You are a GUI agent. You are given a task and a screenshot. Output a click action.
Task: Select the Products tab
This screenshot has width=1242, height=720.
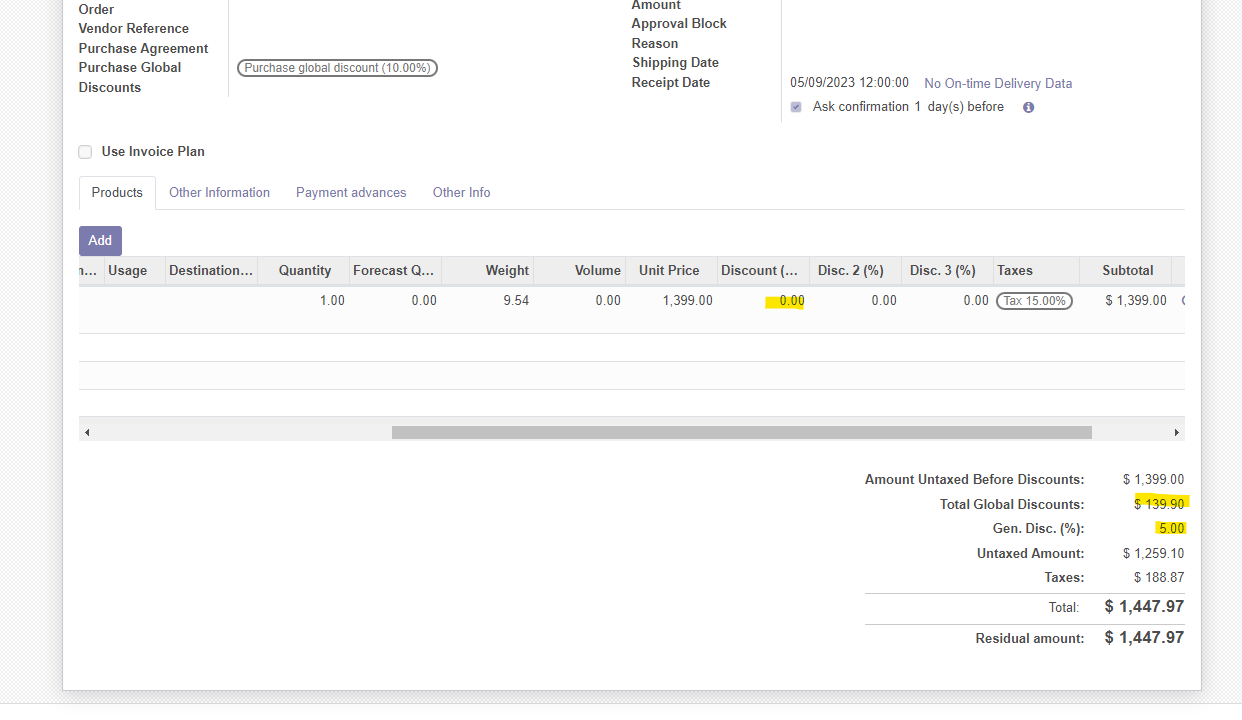pyautogui.click(x=117, y=192)
